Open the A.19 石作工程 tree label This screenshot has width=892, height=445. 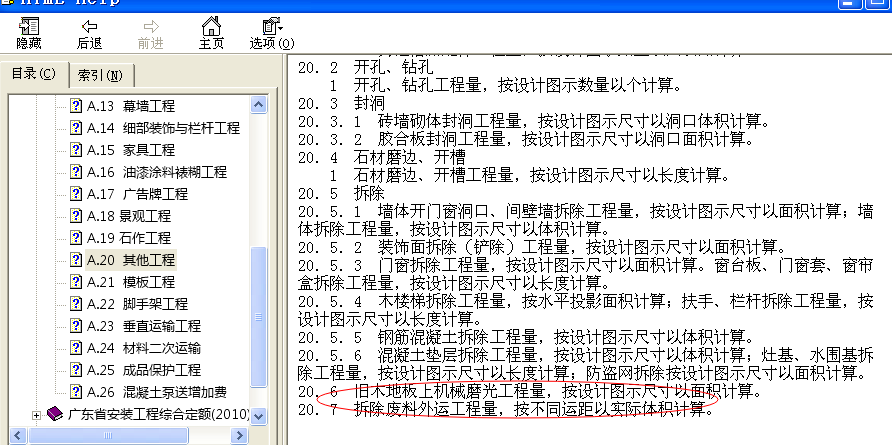point(129,238)
